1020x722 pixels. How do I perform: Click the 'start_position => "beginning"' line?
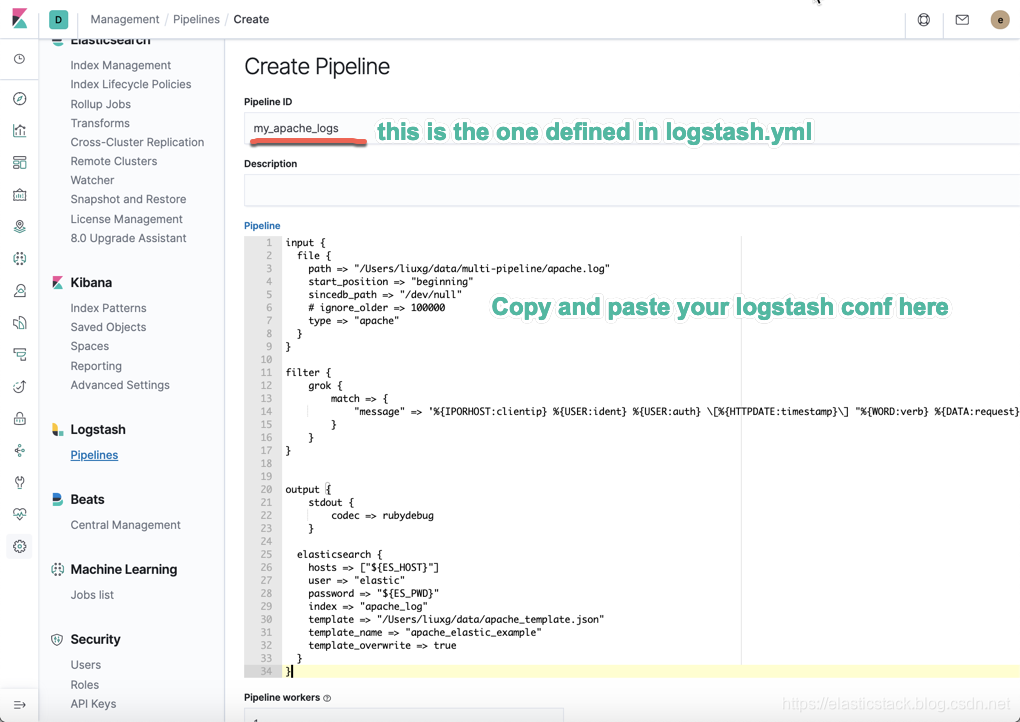pyautogui.click(x=391, y=282)
